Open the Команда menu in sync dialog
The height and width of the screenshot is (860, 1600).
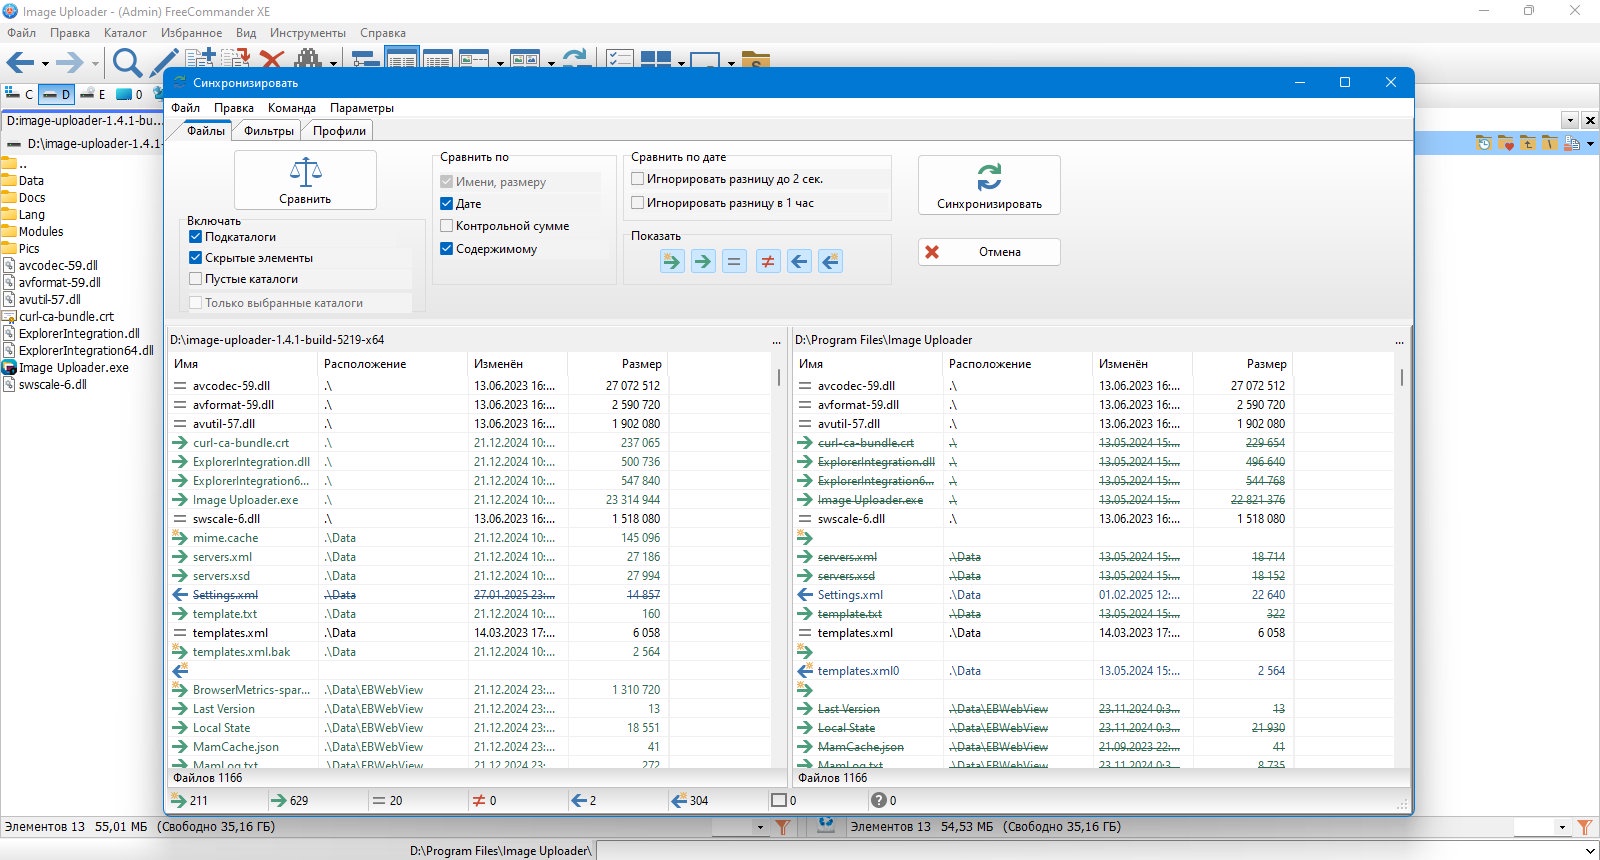click(x=292, y=108)
